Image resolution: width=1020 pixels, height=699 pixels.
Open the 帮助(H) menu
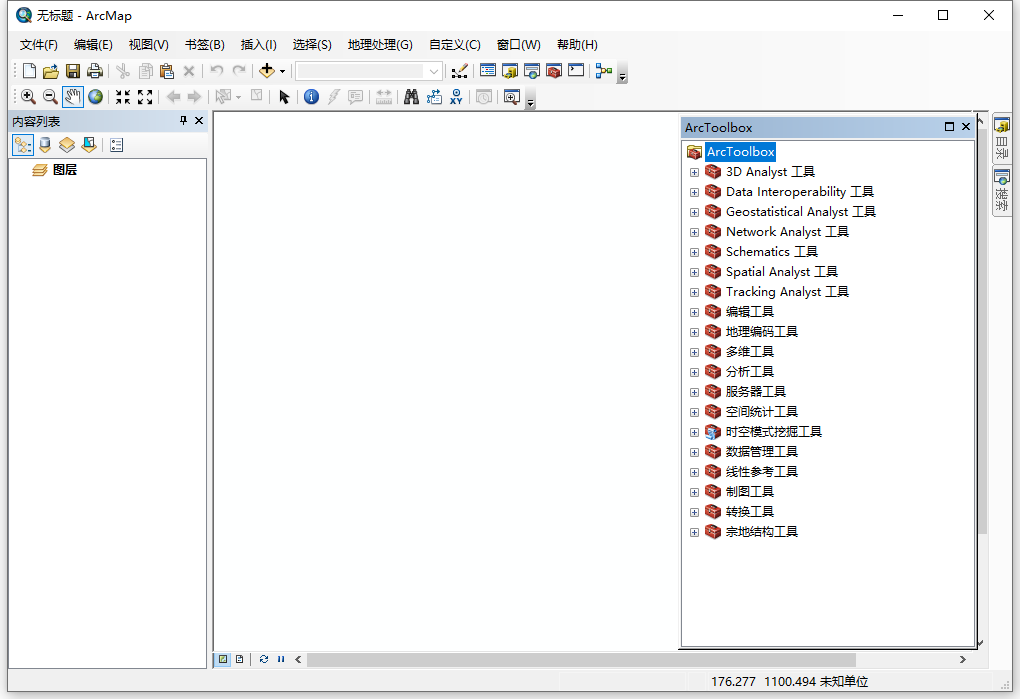577,45
